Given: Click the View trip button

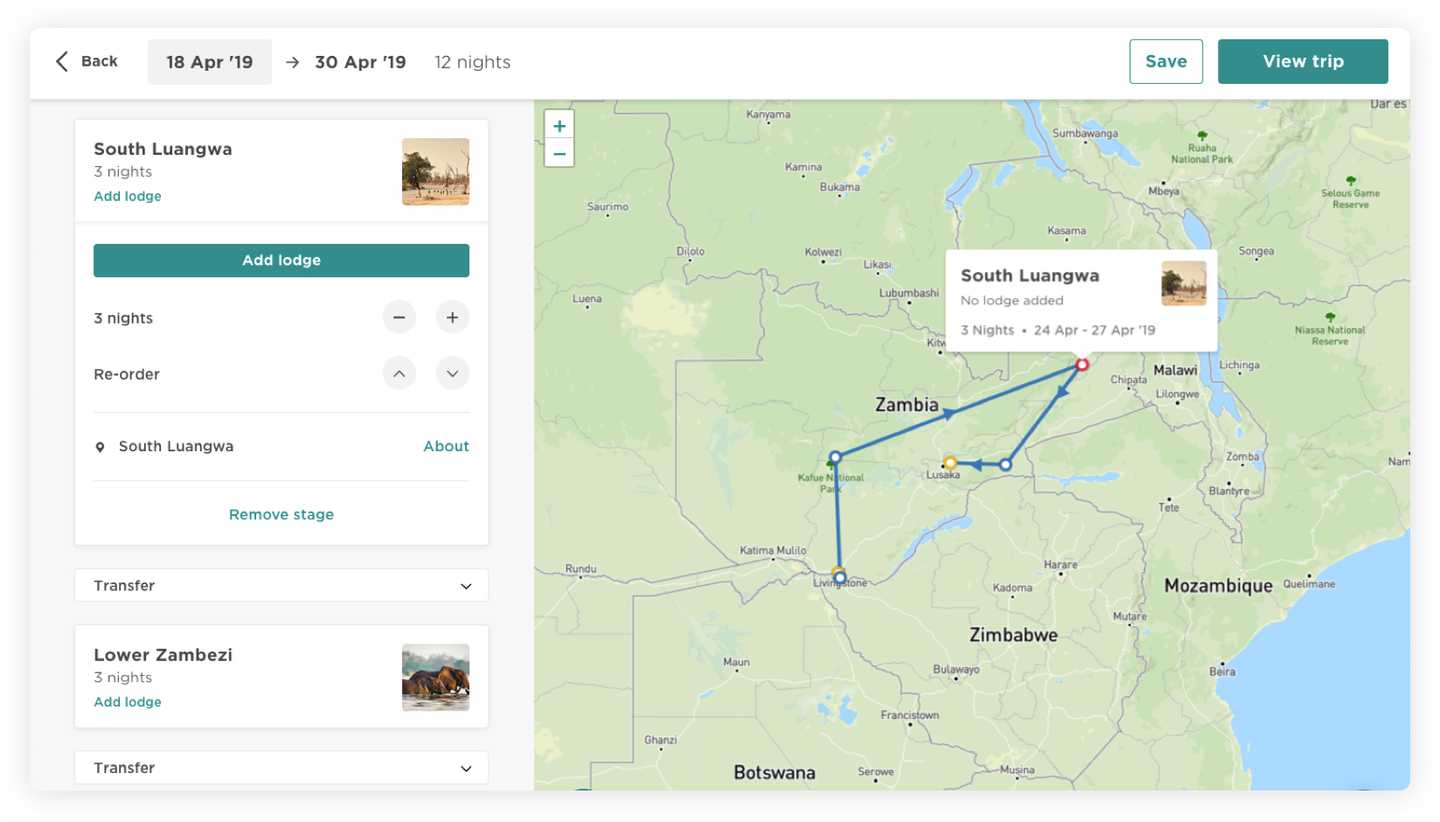Looking at the screenshot, I should (x=1302, y=61).
